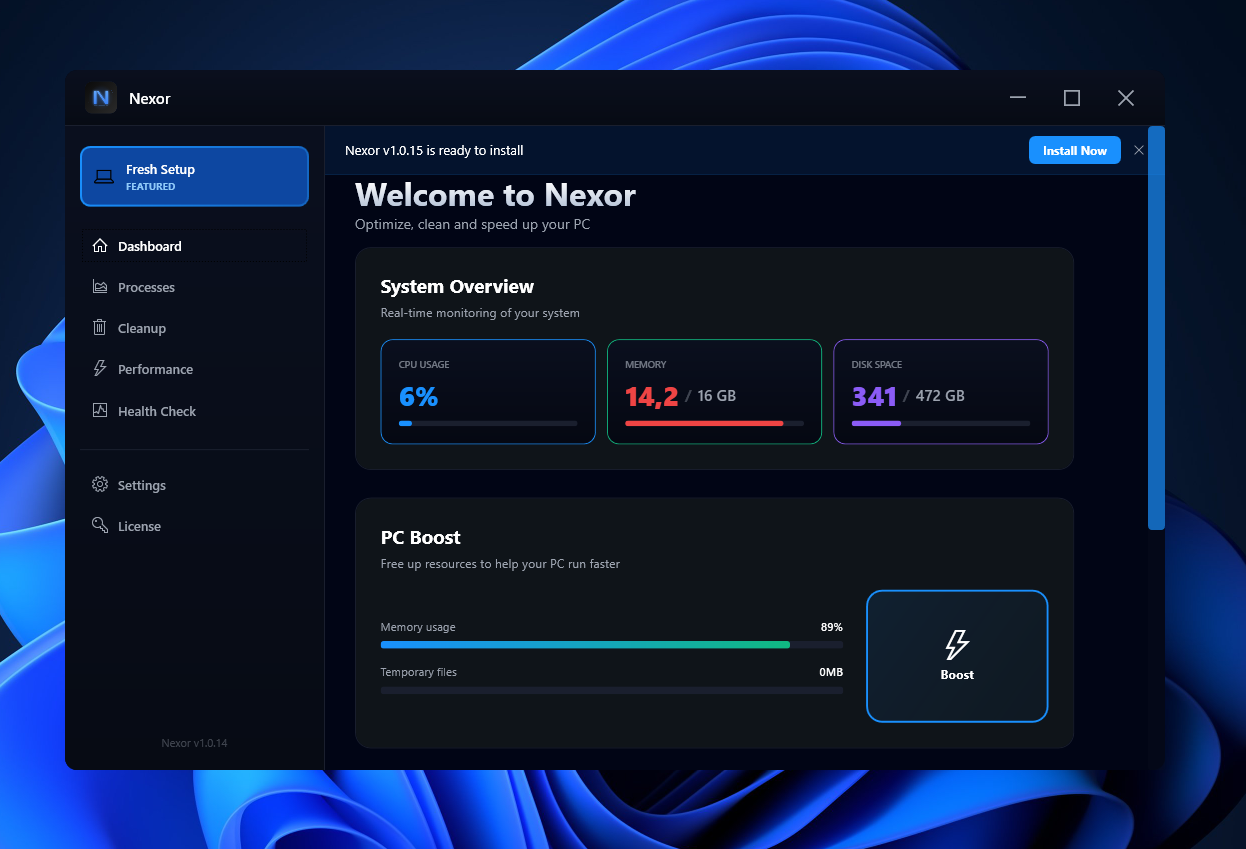
Task: Click the '6%' CPU value
Action: pyautogui.click(x=418, y=397)
